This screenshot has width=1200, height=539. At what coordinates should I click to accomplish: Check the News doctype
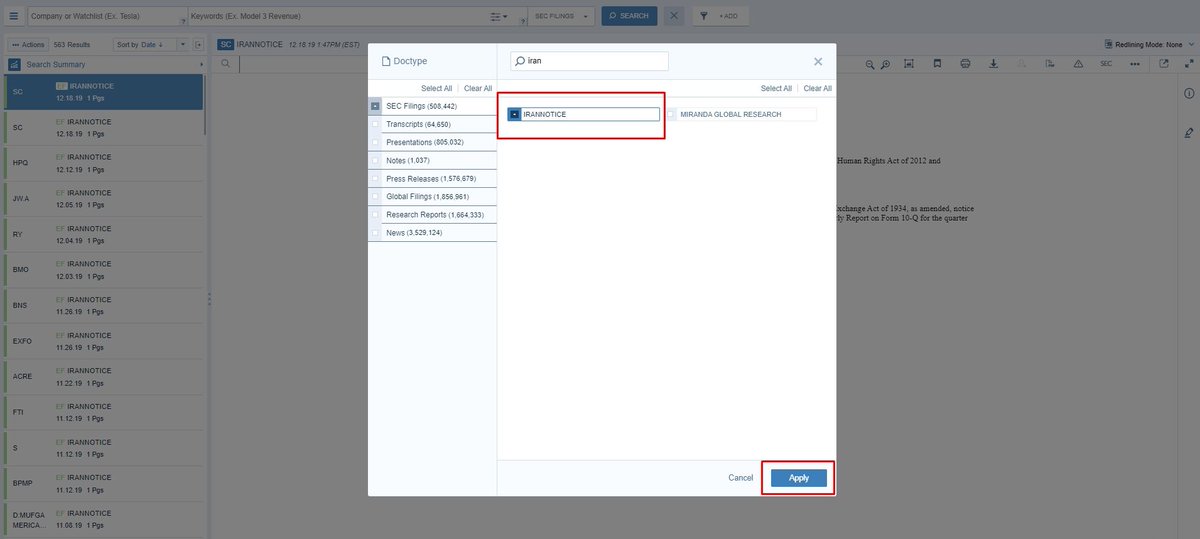375,232
